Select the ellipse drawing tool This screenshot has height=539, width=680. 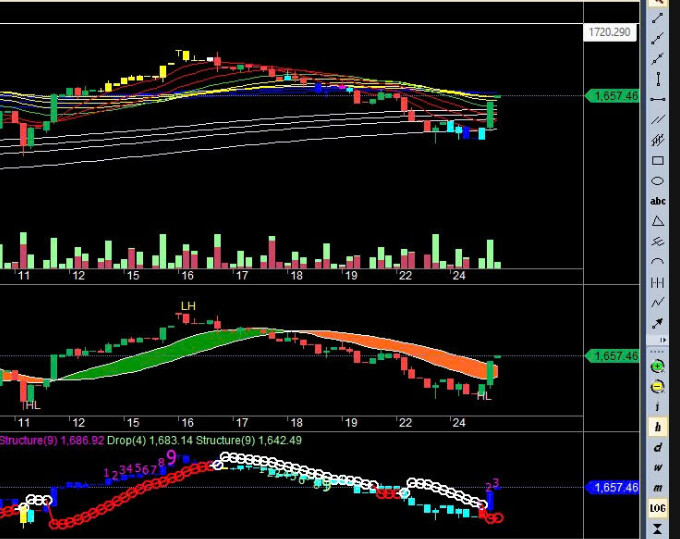tap(657, 181)
